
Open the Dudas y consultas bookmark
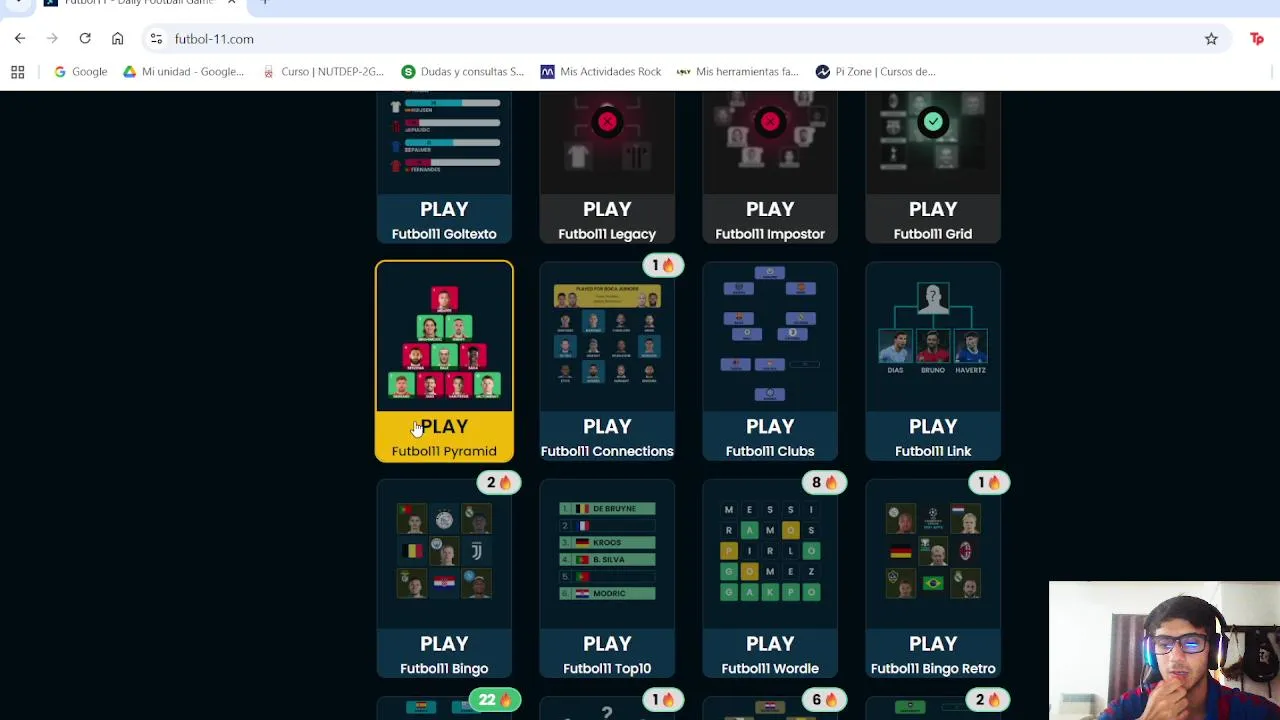[462, 72]
